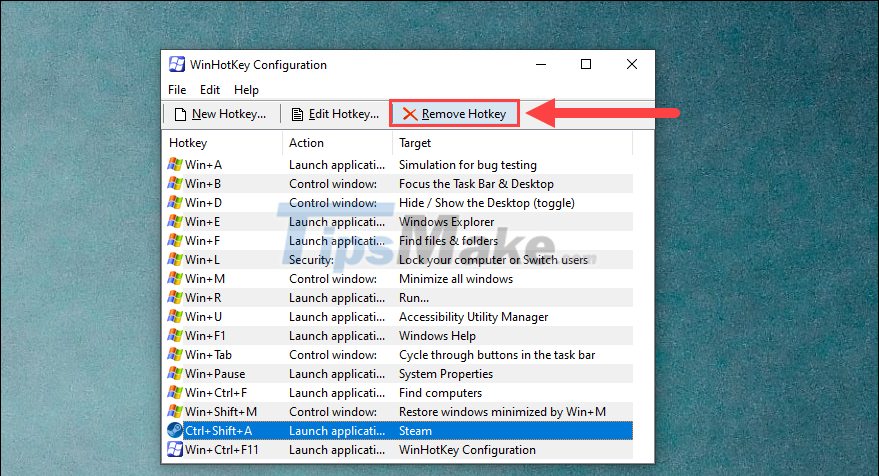Select the Win+D hotkey text
Image resolution: width=879 pixels, height=476 pixels.
(x=203, y=203)
